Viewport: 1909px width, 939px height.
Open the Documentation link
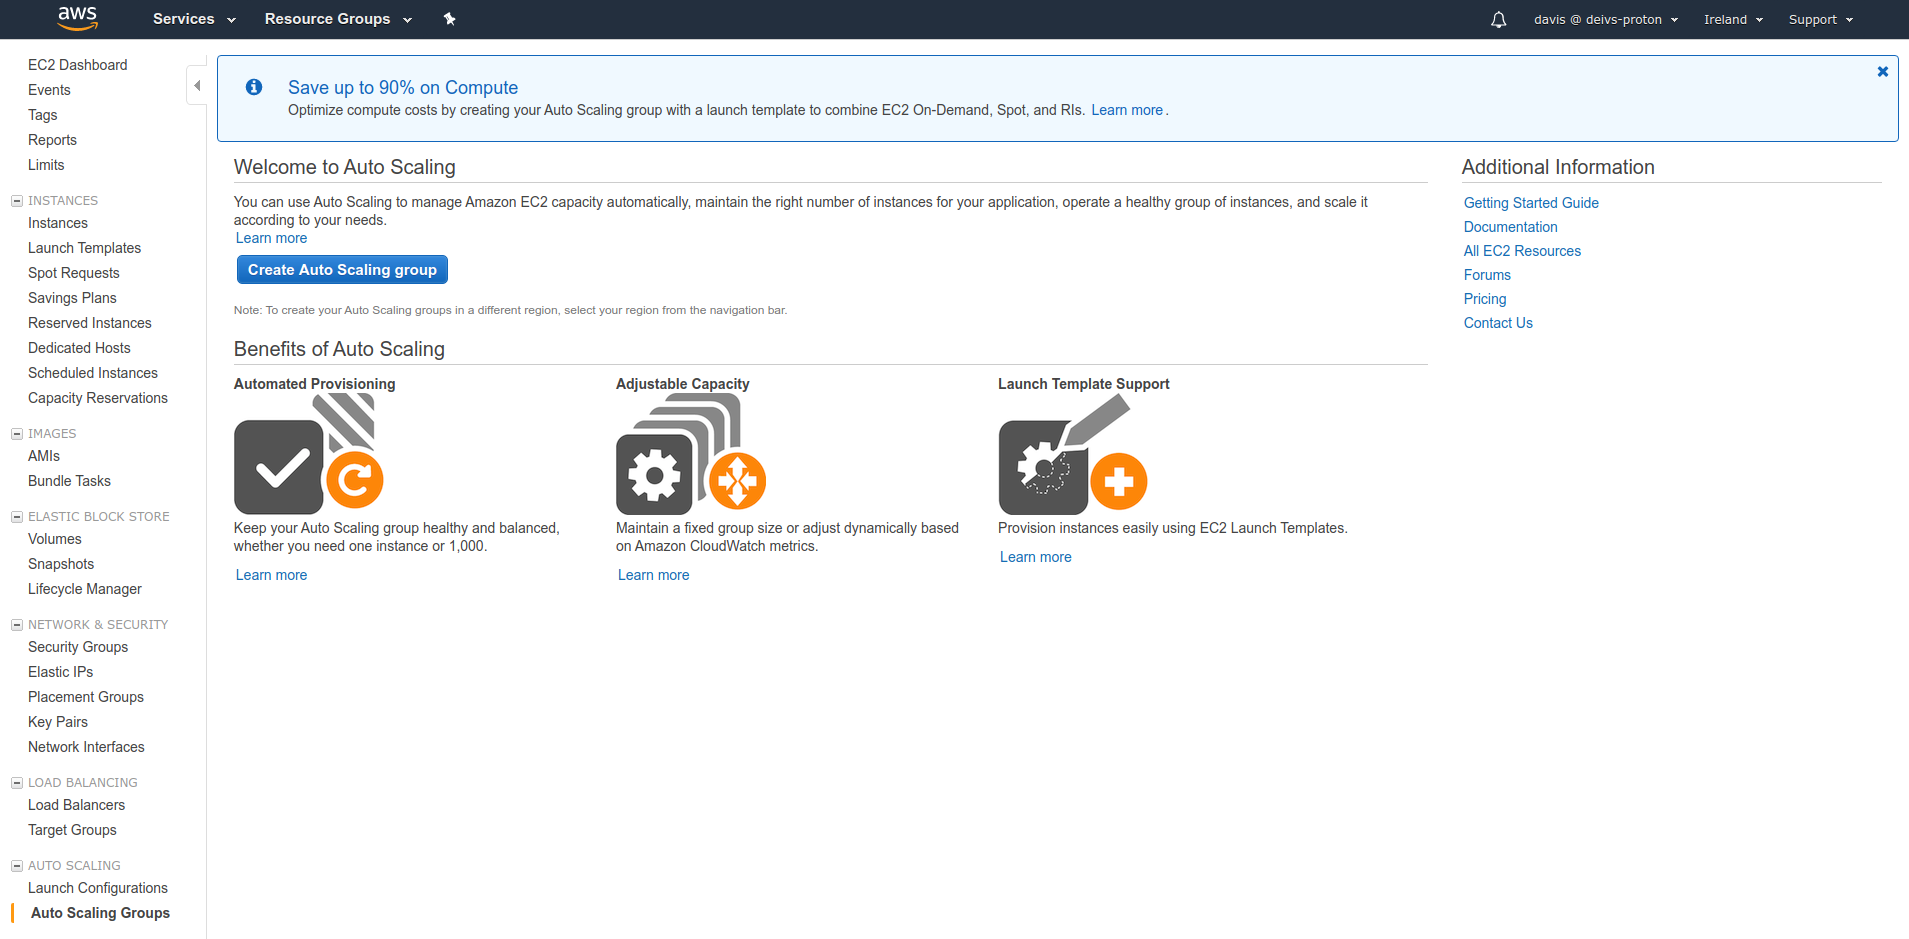click(x=1510, y=227)
